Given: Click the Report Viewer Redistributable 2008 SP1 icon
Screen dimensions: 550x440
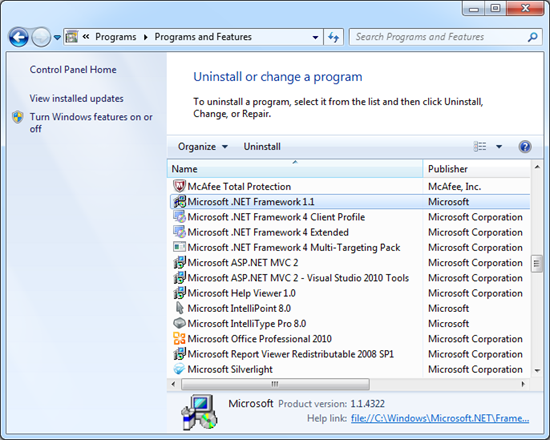Looking at the screenshot, I should pyautogui.click(x=179, y=354).
